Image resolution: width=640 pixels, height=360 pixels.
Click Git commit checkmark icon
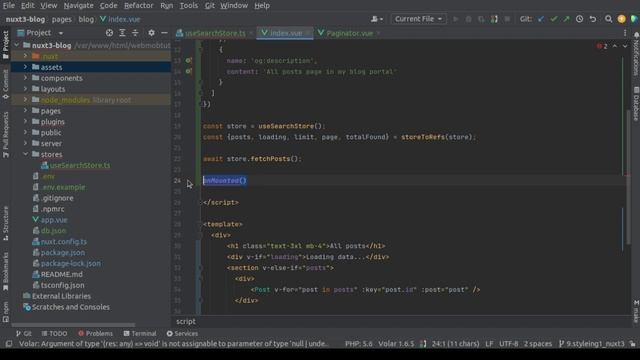coord(553,19)
